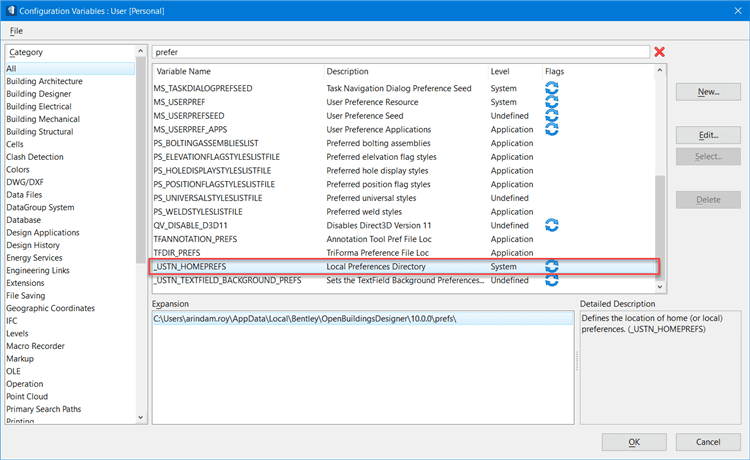Image resolution: width=750 pixels, height=460 pixels.
Task: Confirm with the OK button
Action: click(x=633, y=442)
